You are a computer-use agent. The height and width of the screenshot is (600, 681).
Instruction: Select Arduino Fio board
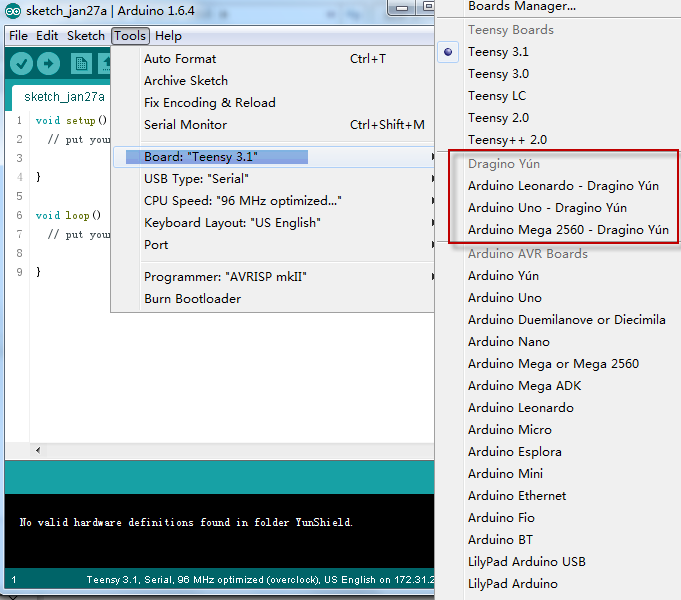(501, 518)
